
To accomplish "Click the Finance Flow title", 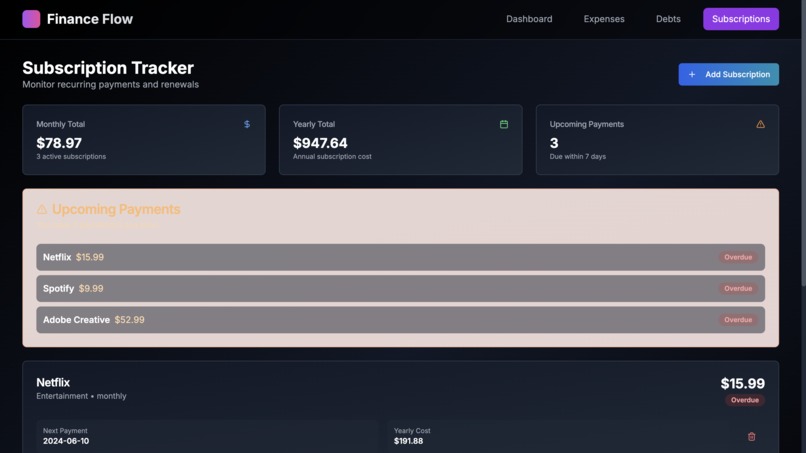I will [x=90, y=19].
